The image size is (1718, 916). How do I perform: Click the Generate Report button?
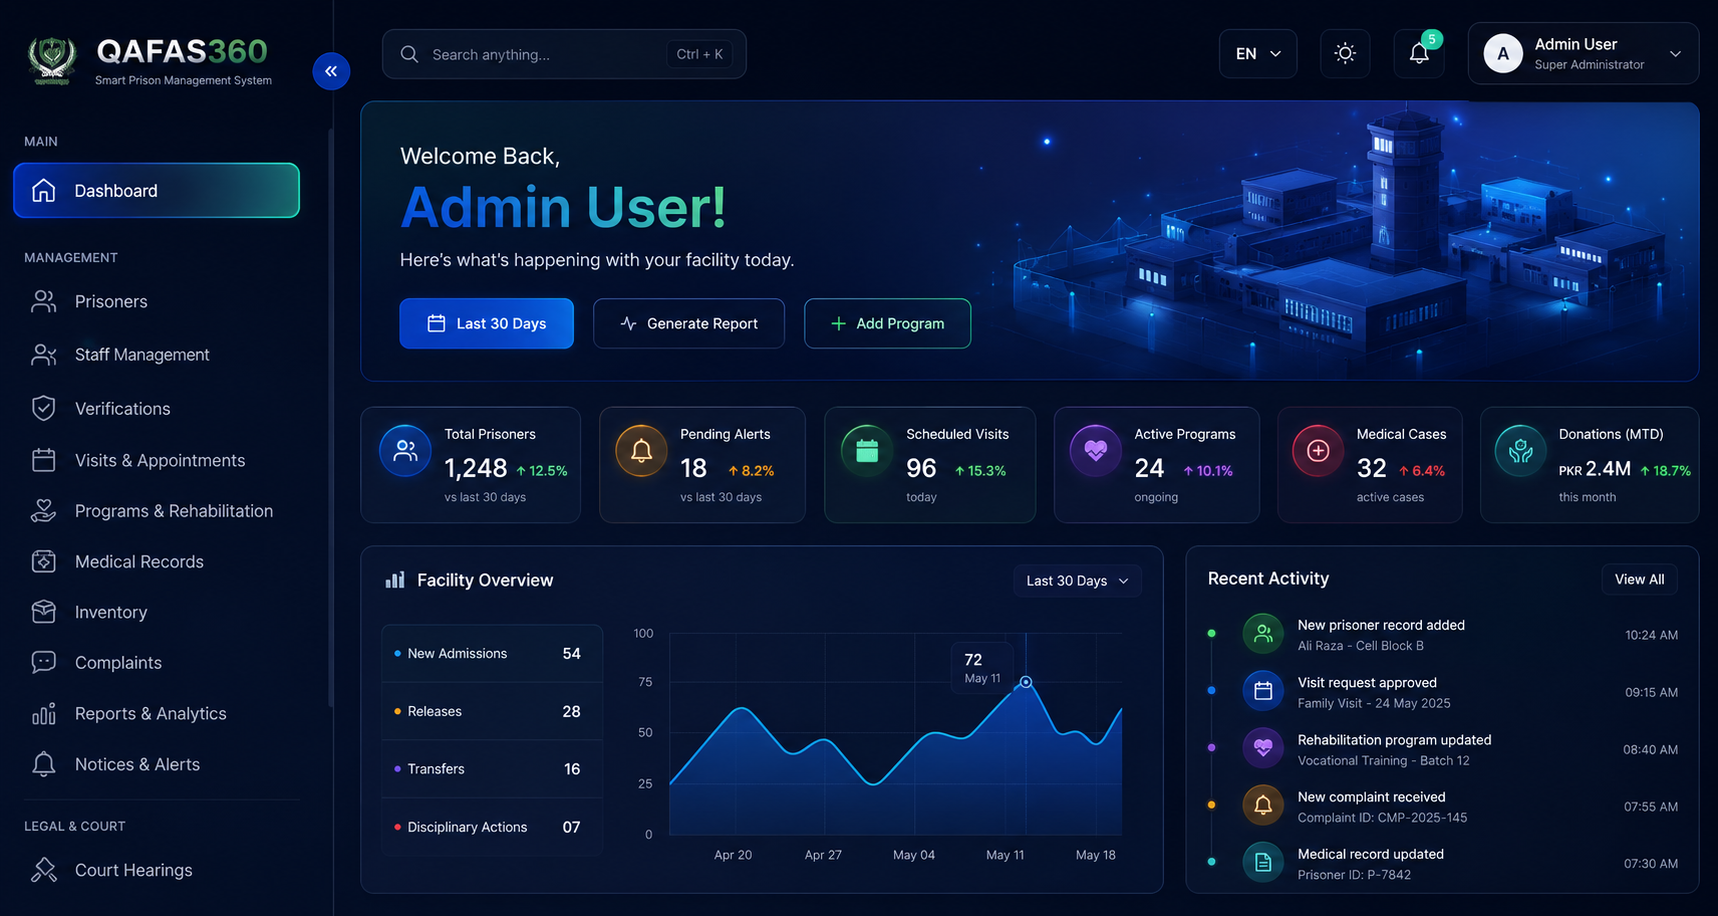[x=689, y=323]
